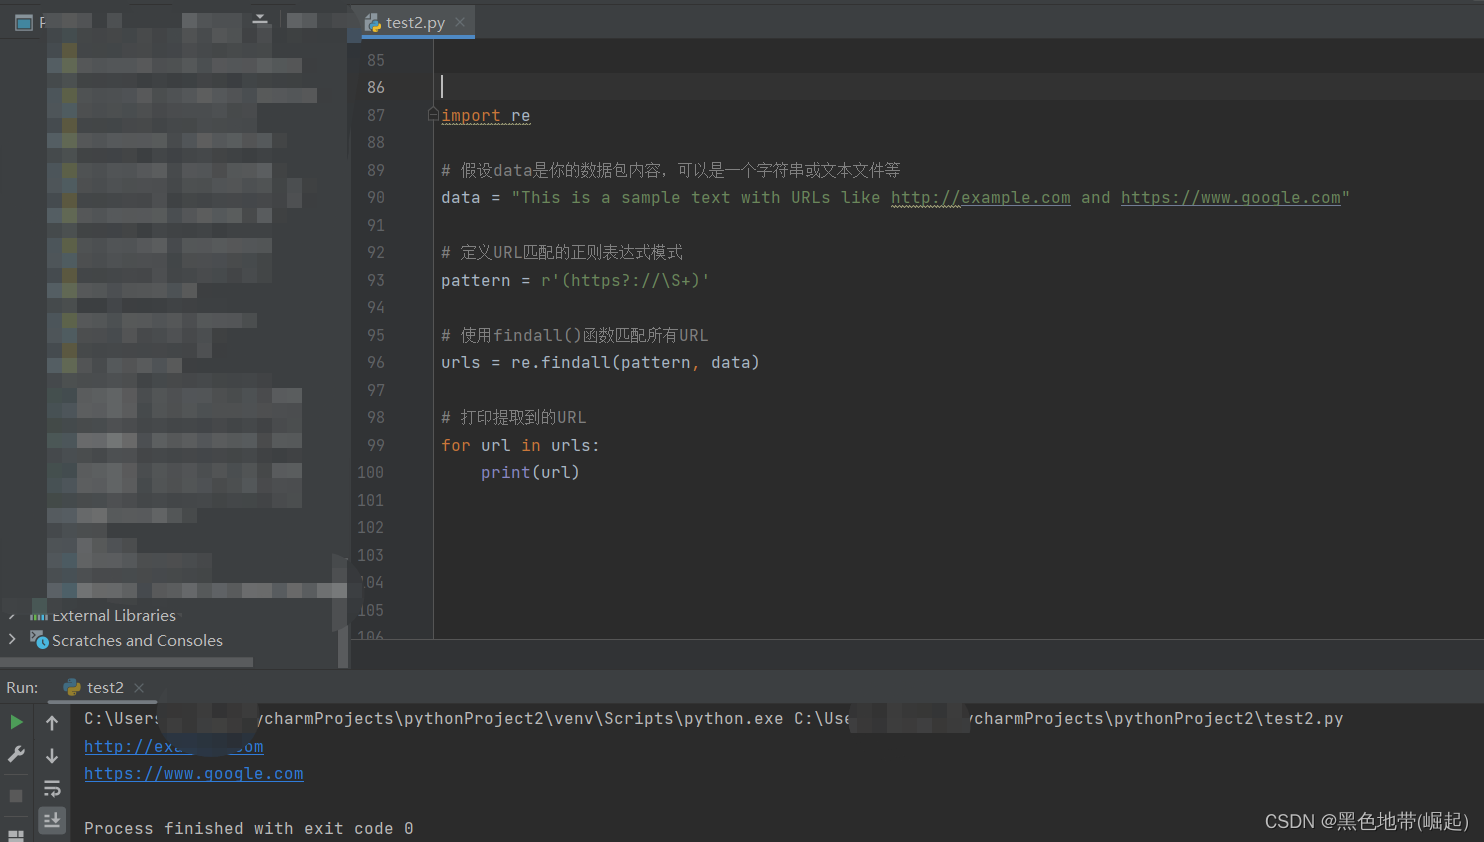
Task: Click the 'print(url)' statement
Action: 530,472
